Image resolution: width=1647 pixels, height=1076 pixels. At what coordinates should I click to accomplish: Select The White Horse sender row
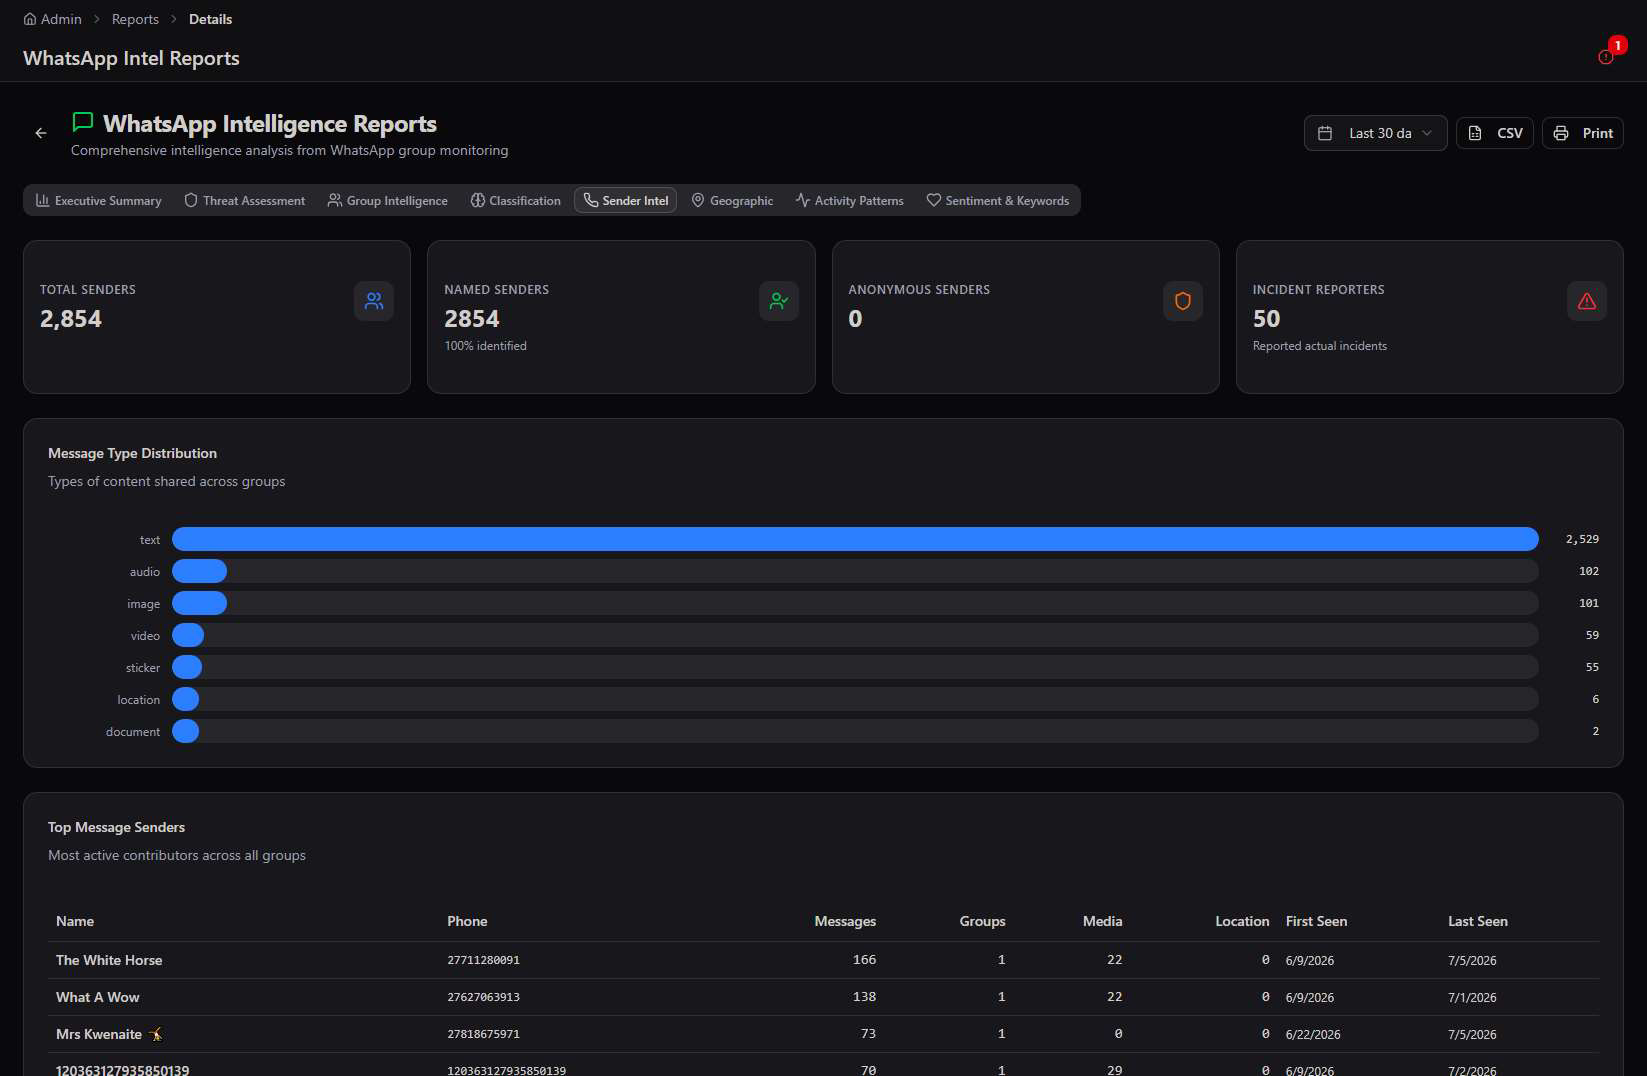[x=823, y=960]
